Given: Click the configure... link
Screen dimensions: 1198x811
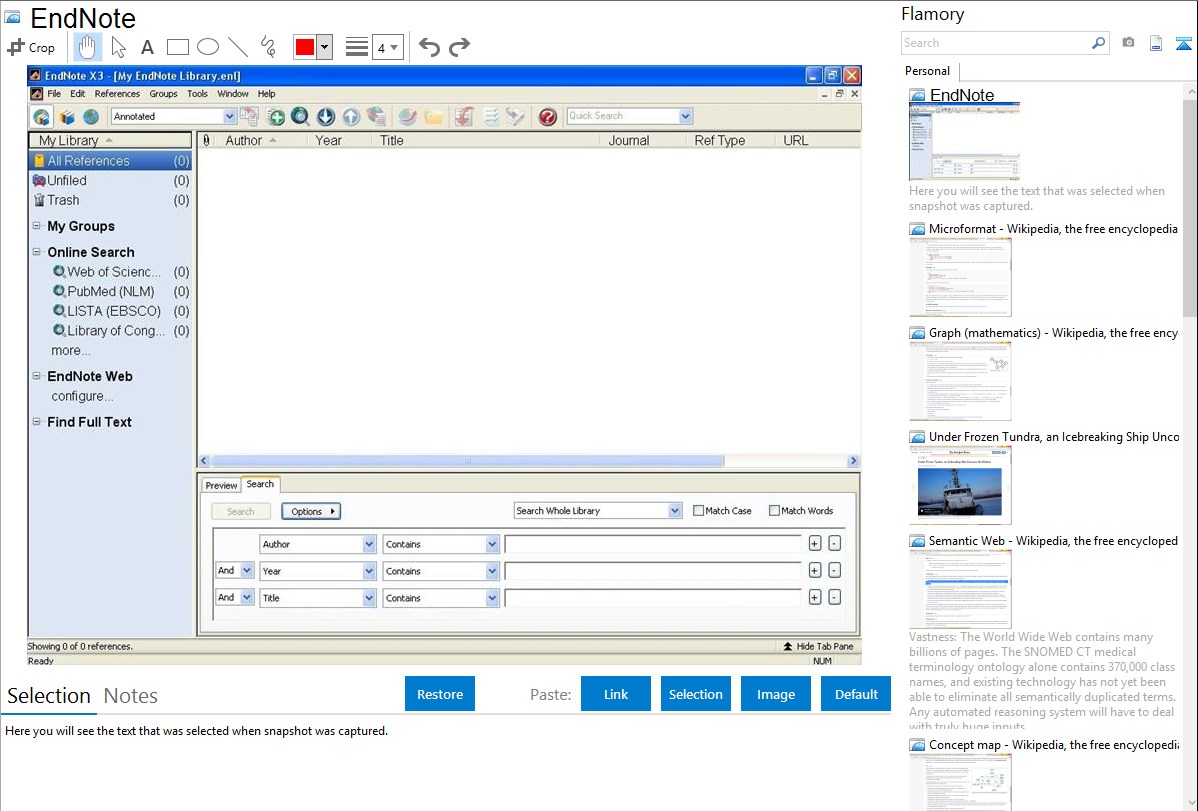Looking at the screenshot, I should [82, 396].
